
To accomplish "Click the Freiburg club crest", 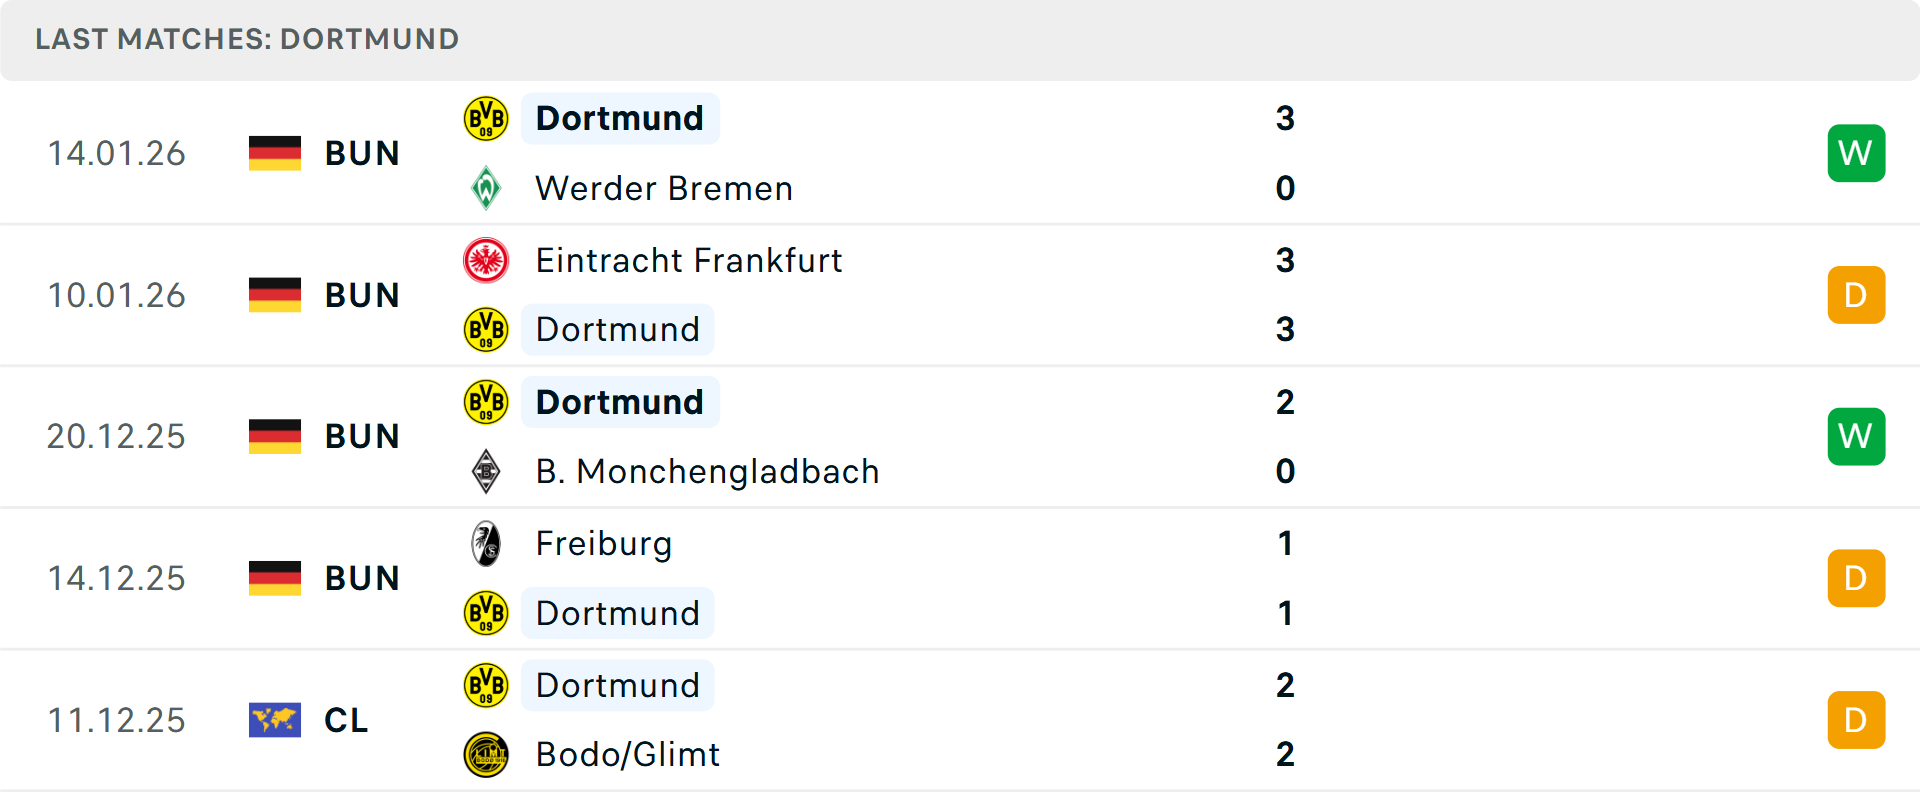I will (x=486, y=544).
